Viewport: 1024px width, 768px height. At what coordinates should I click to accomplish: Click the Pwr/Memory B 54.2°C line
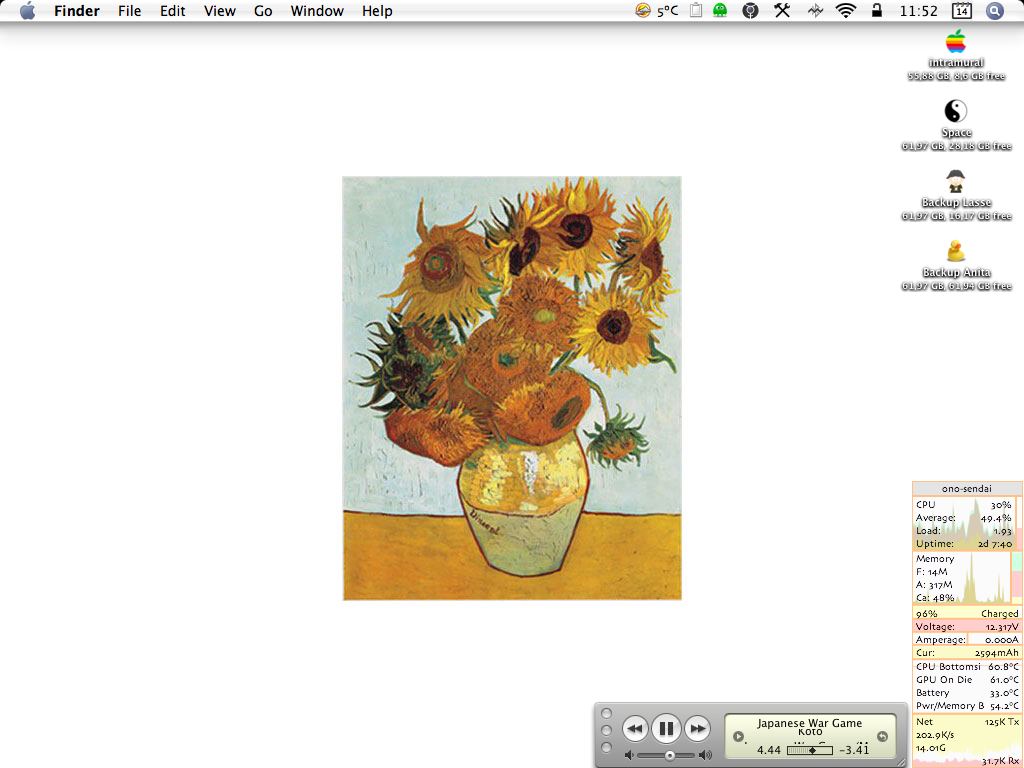[x=967, y=706]
